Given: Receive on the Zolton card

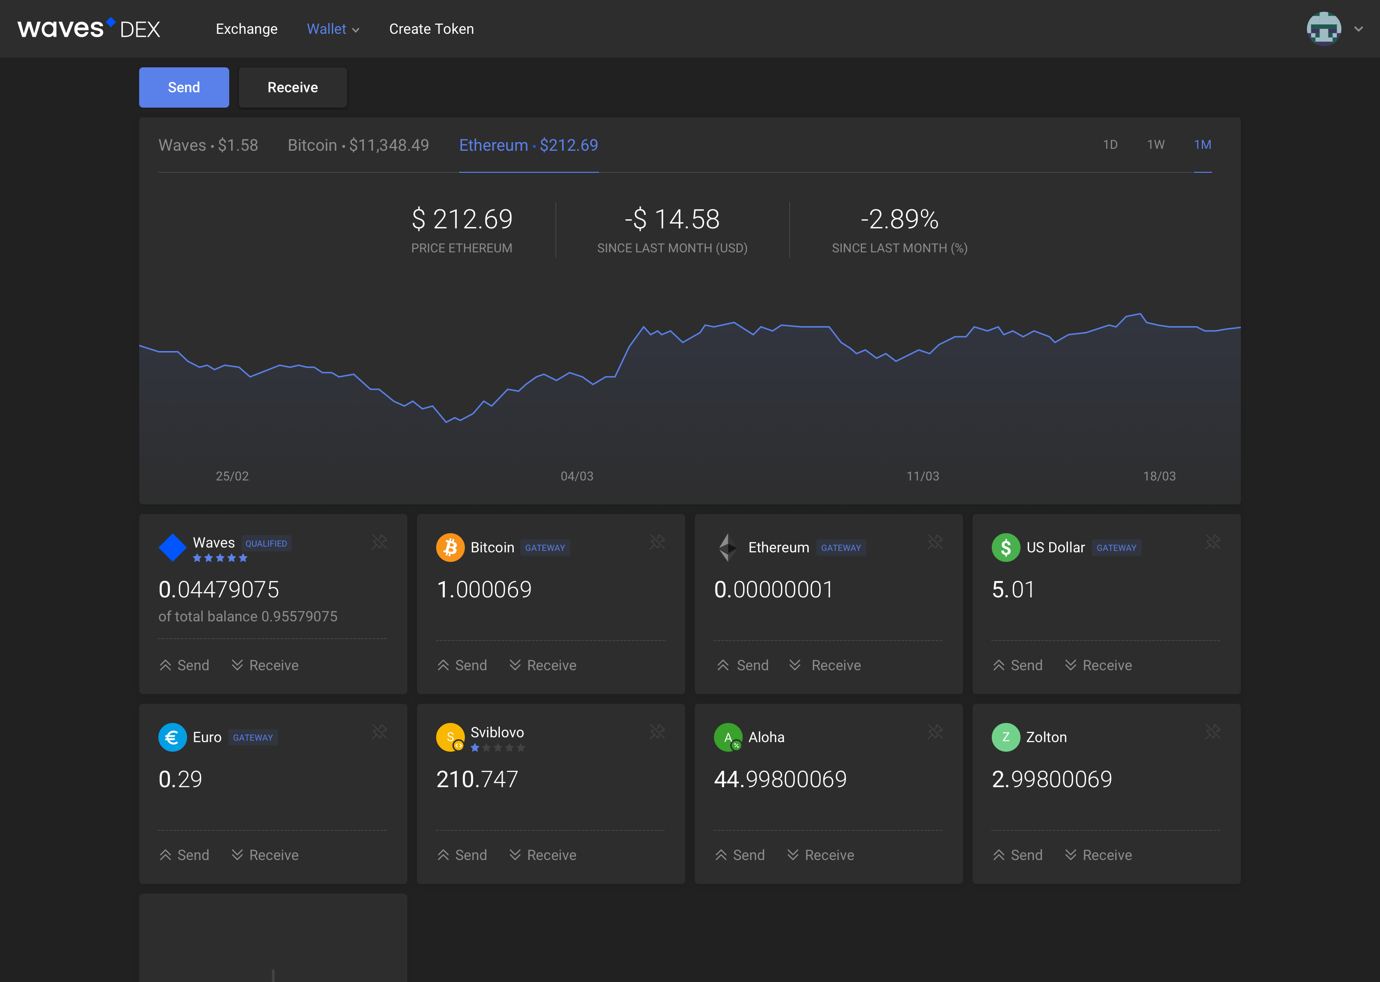Looking at the screenshot, I should click(x=1099, y=855).
